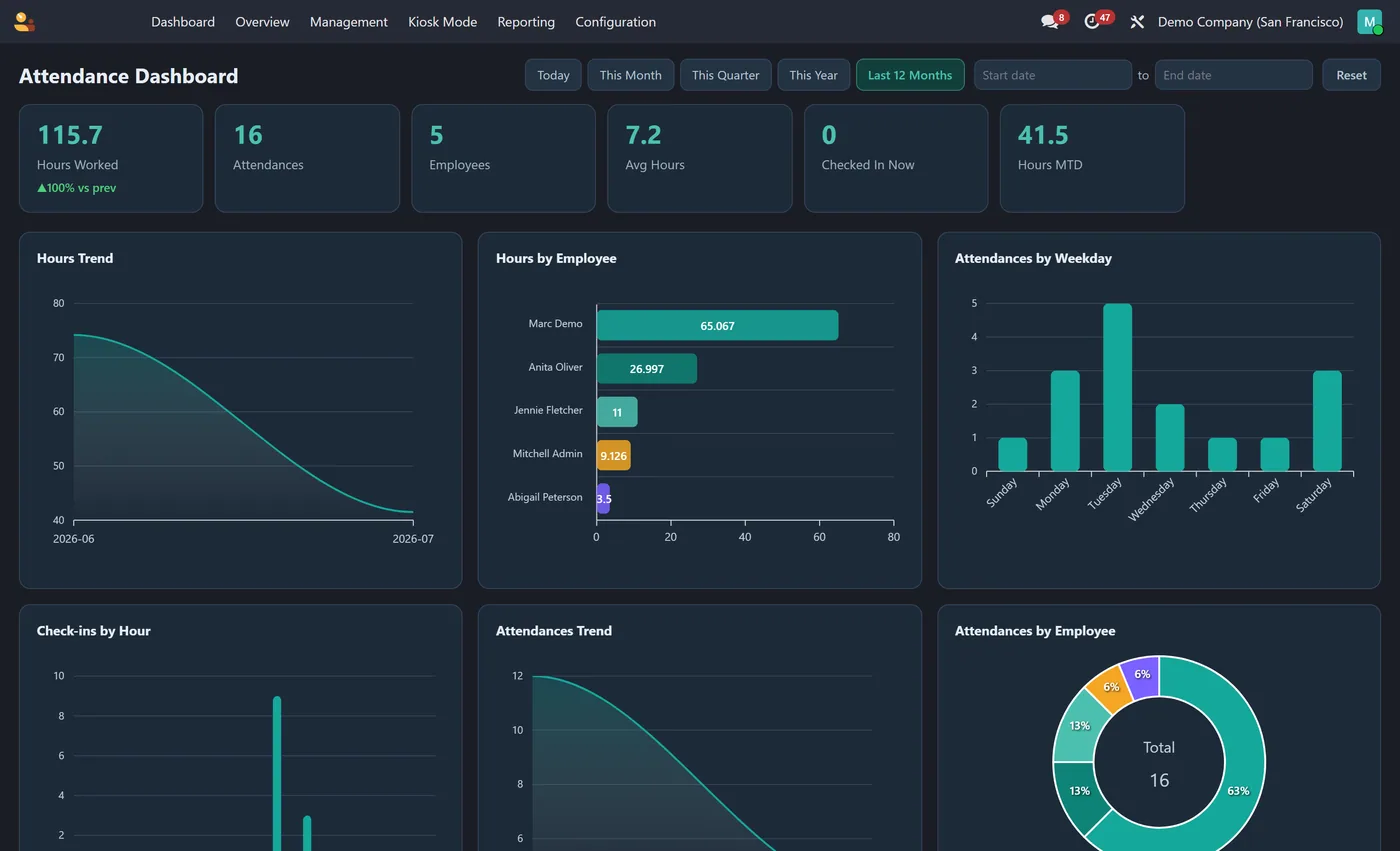Click the "▲100% vs prev" indicator

[x=77, y=188]
